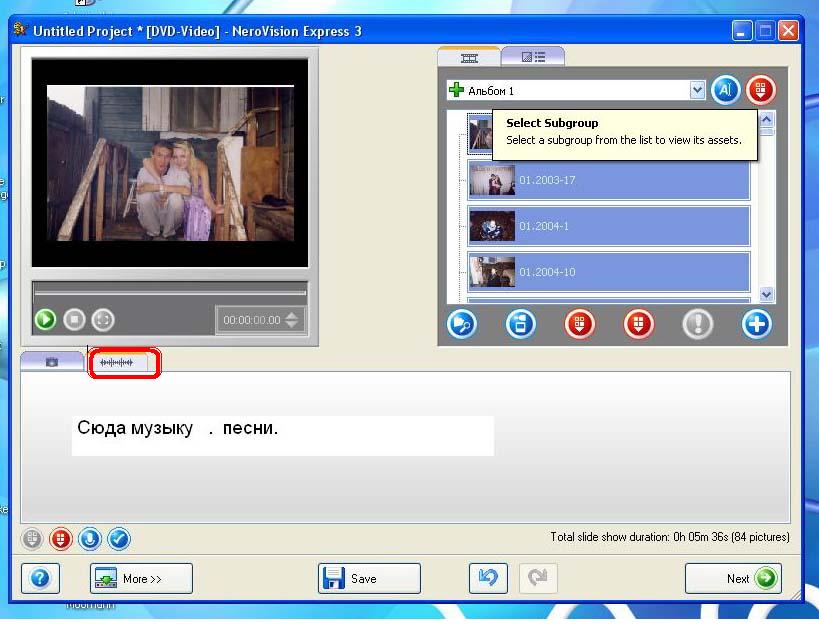This screenshot has width=819, height=642.
Task: Click the full screen preview button
Action: (103, 319)
